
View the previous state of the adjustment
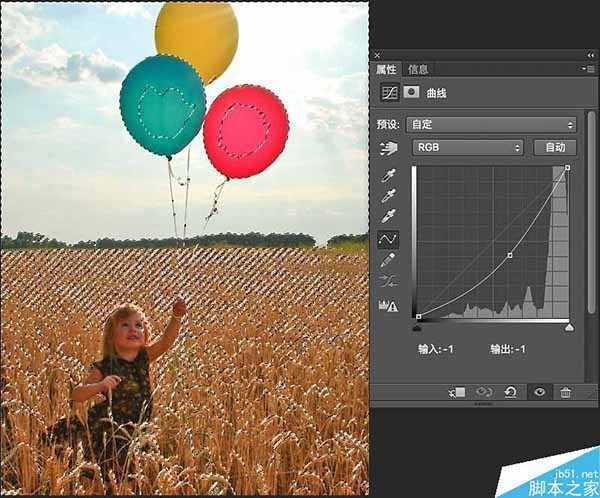484,392
